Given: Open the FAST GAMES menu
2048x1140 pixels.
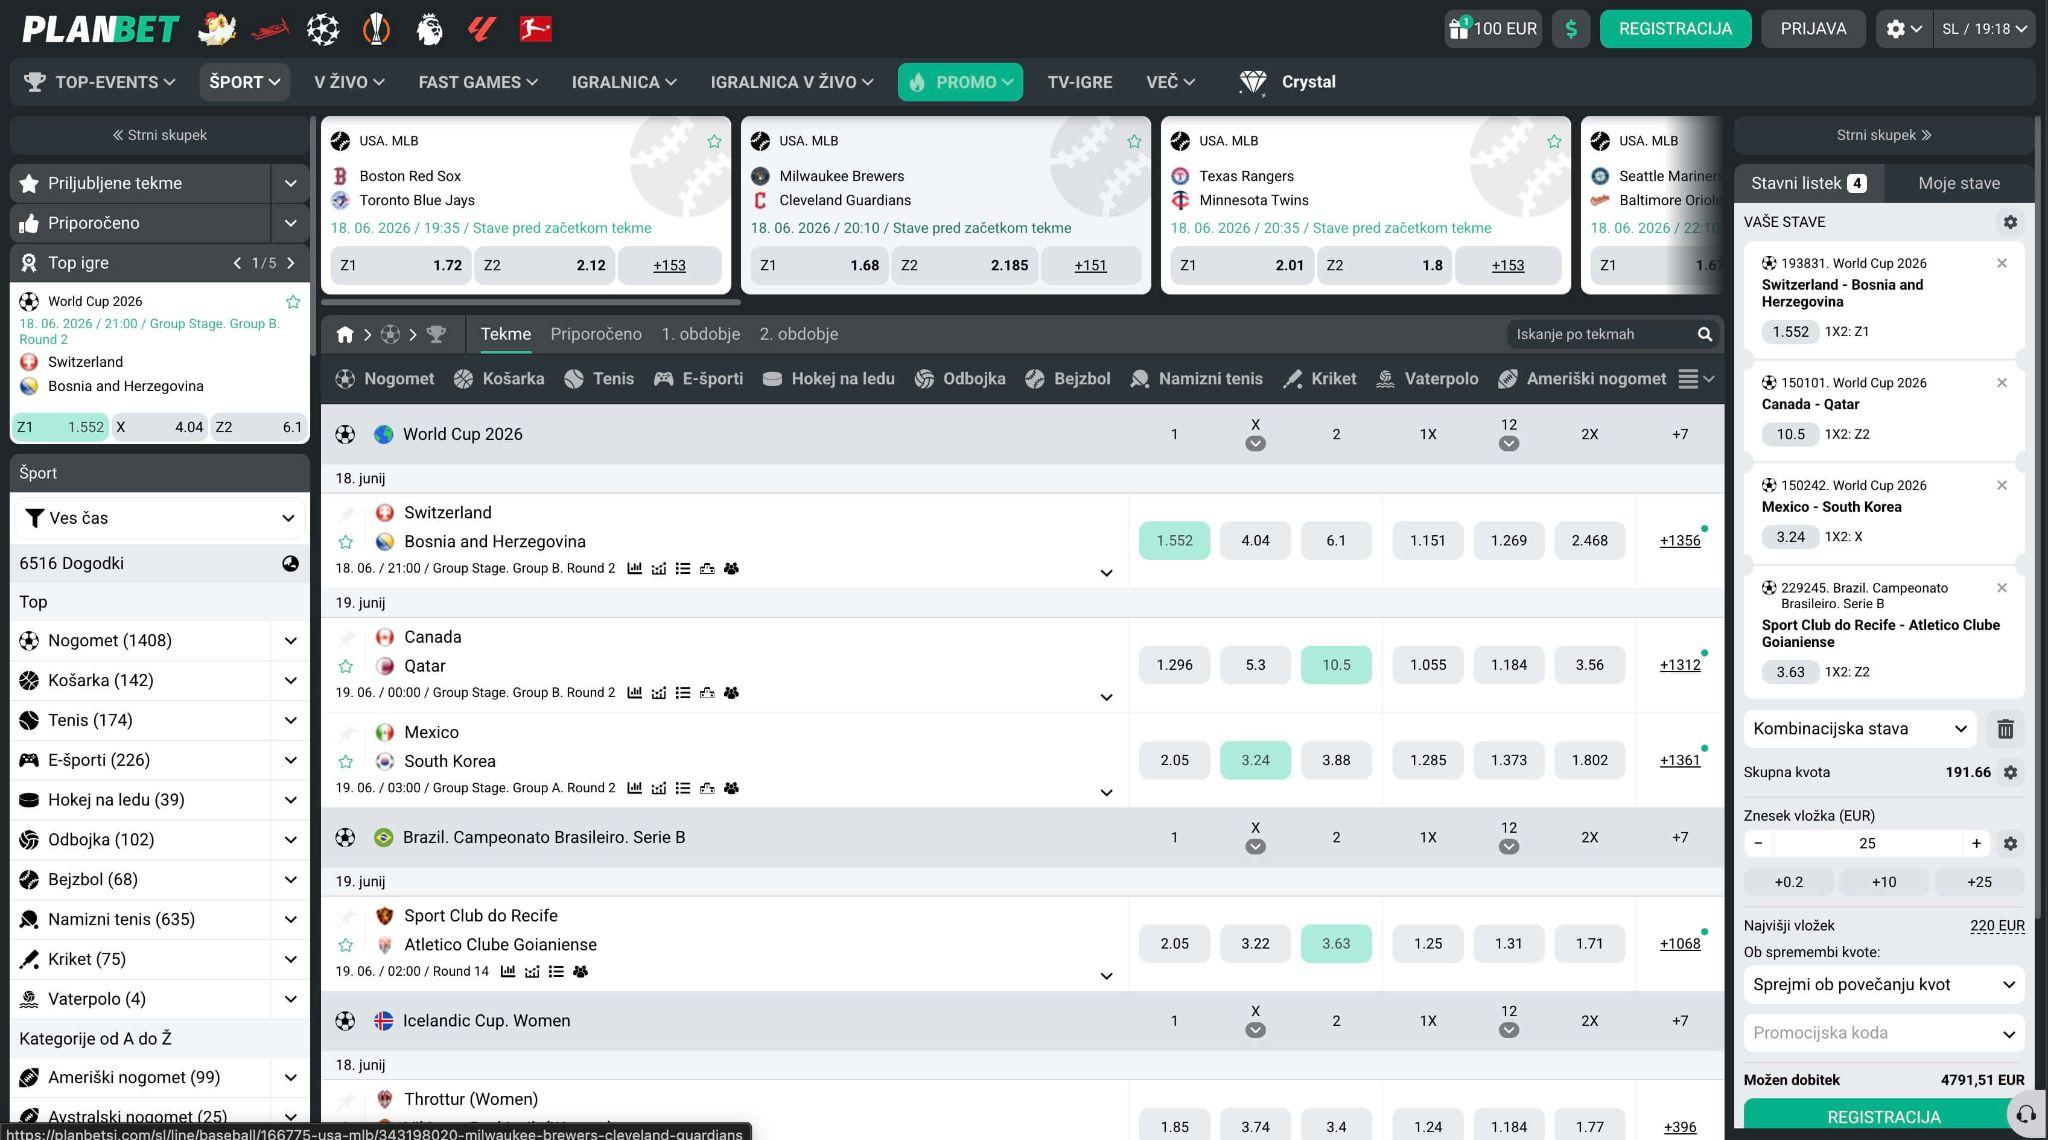Looking at the screenshot, I should (x=478, y=82).
